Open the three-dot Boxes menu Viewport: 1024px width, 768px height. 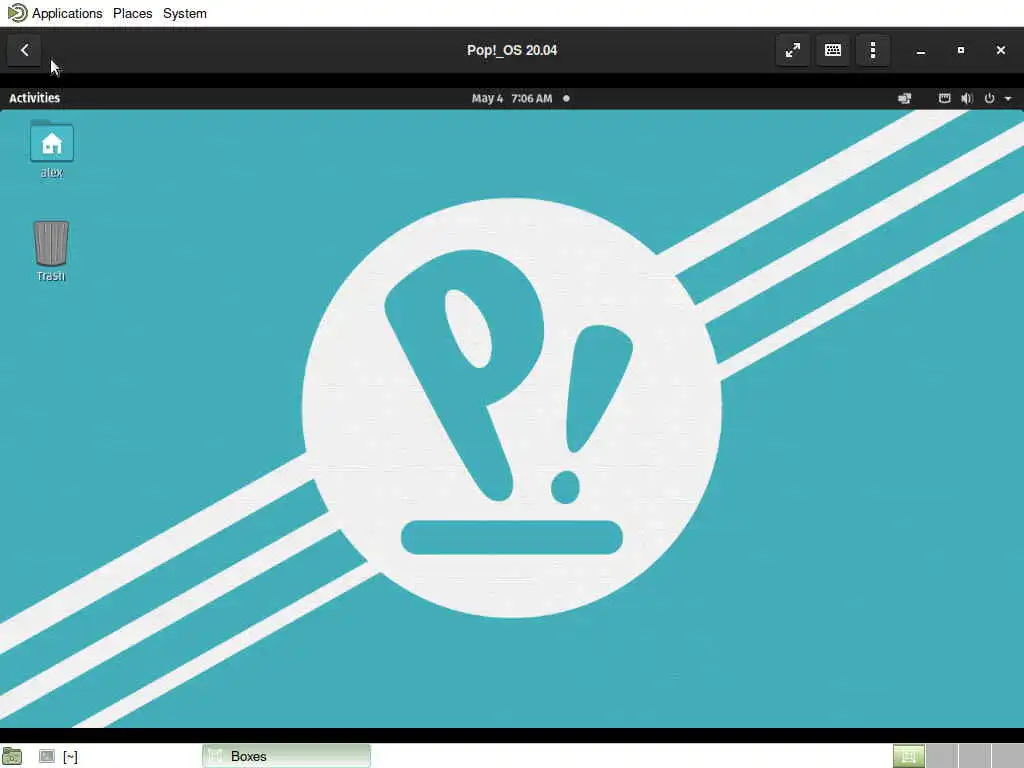pos(873,50)
